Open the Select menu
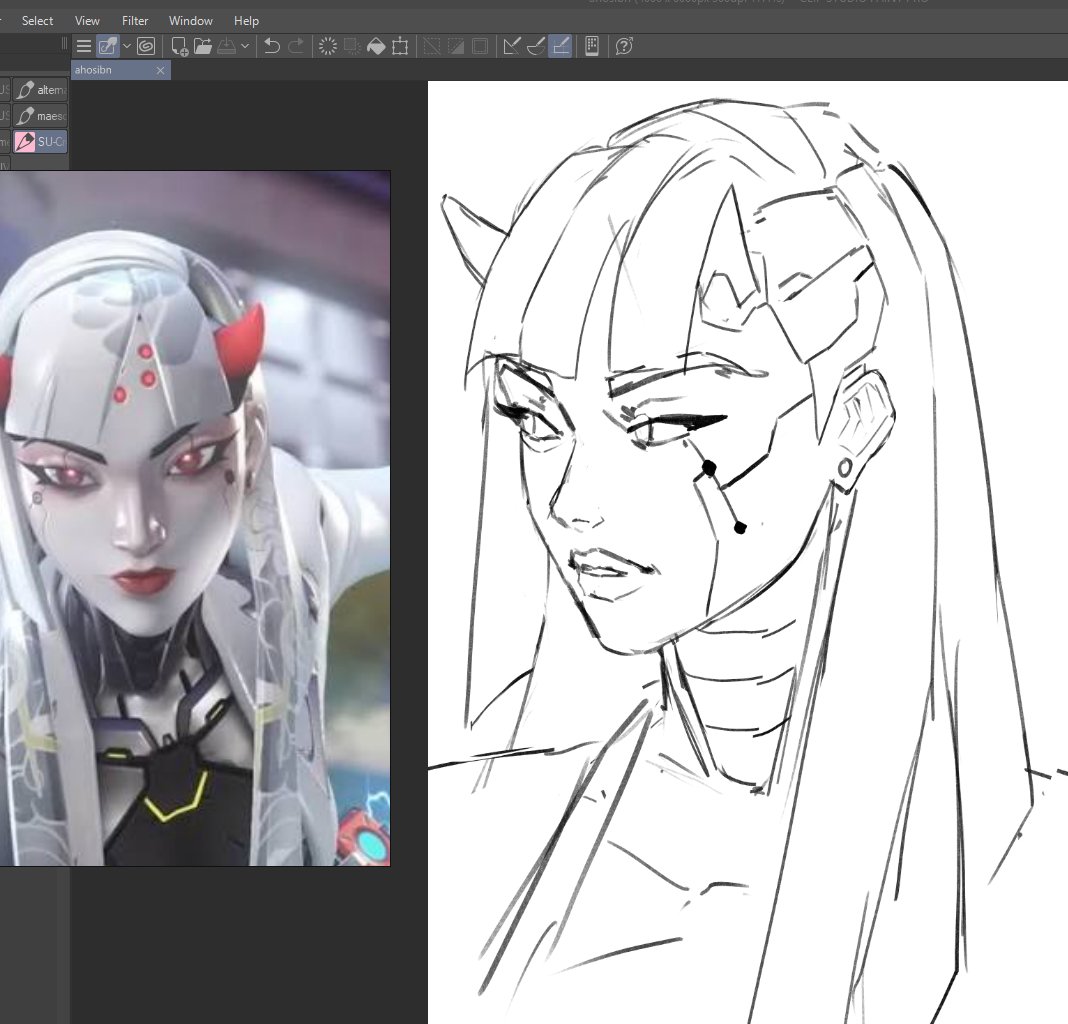The height and width of the screenshot is (1024, 1068). (x=37, y=21)
